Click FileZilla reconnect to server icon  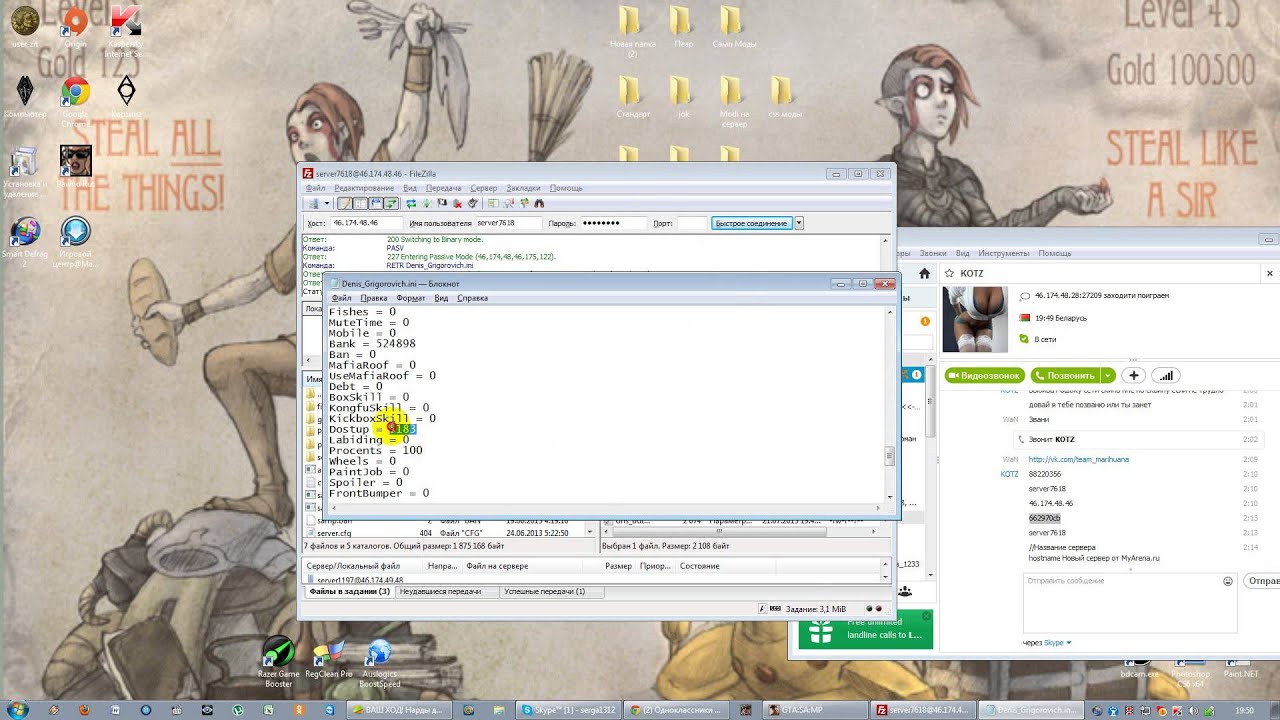pos(473,204)
